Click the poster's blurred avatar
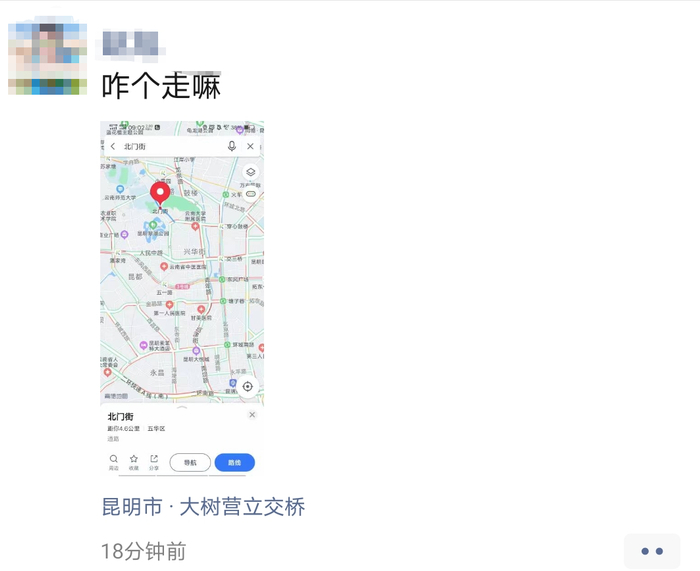This screenshot has height=571, width=700. pos(47,55)
